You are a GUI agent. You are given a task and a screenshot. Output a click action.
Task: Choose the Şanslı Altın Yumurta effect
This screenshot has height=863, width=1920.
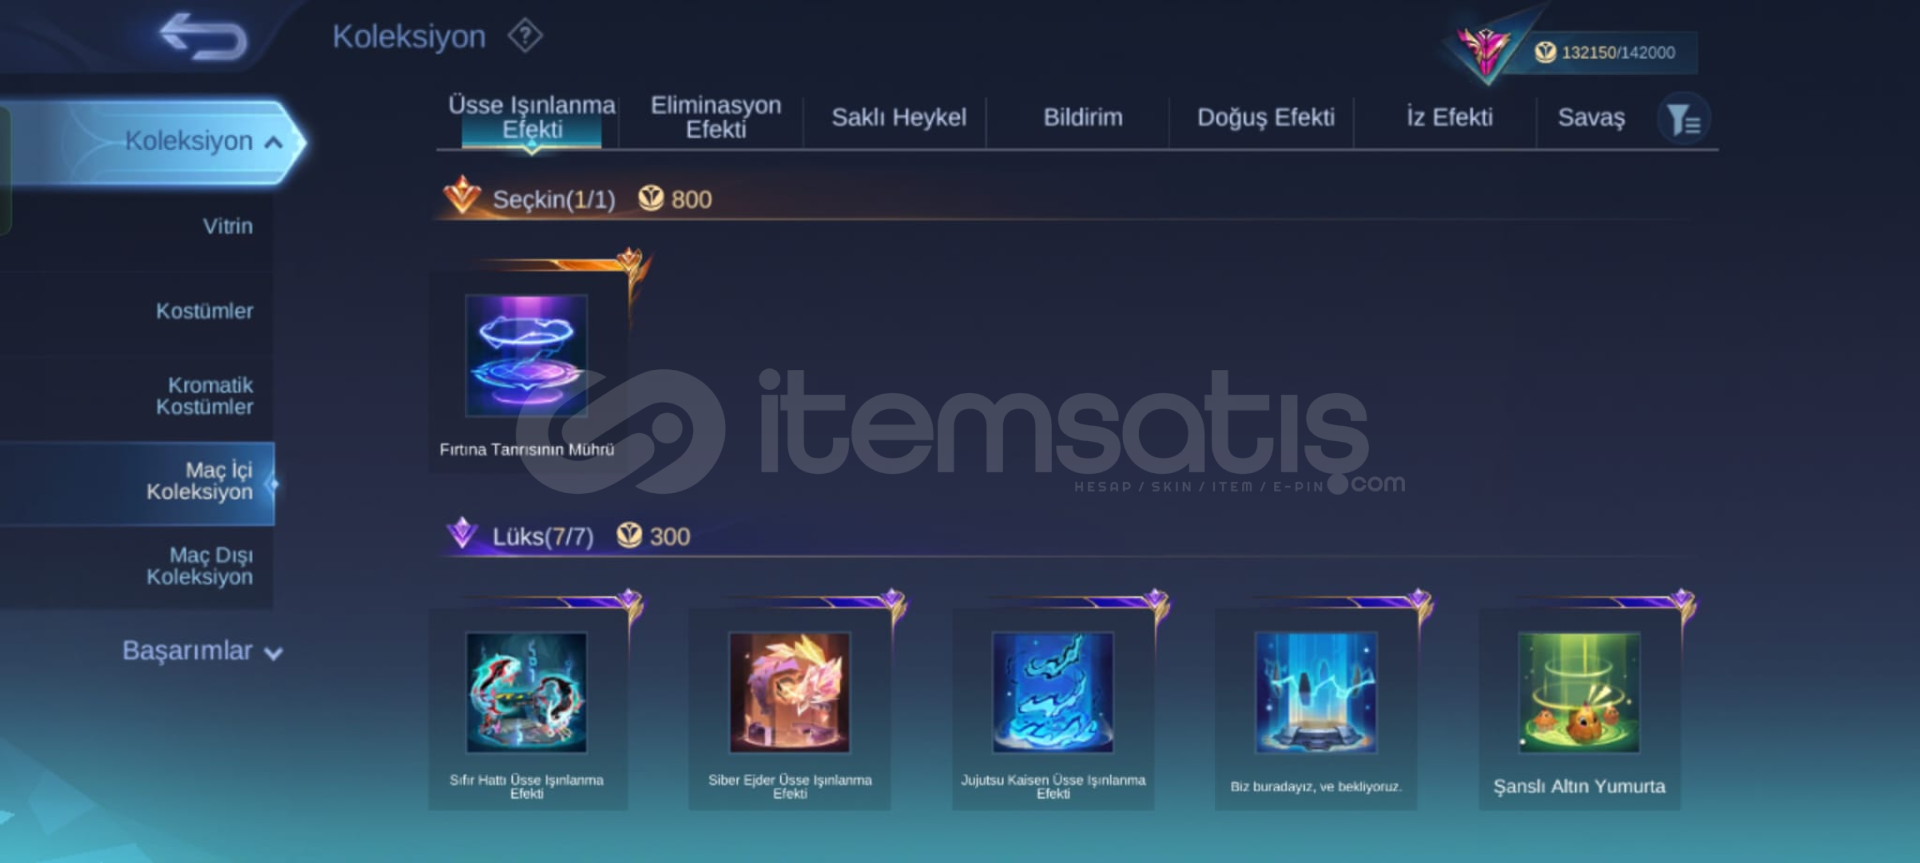coord(1579,692)
